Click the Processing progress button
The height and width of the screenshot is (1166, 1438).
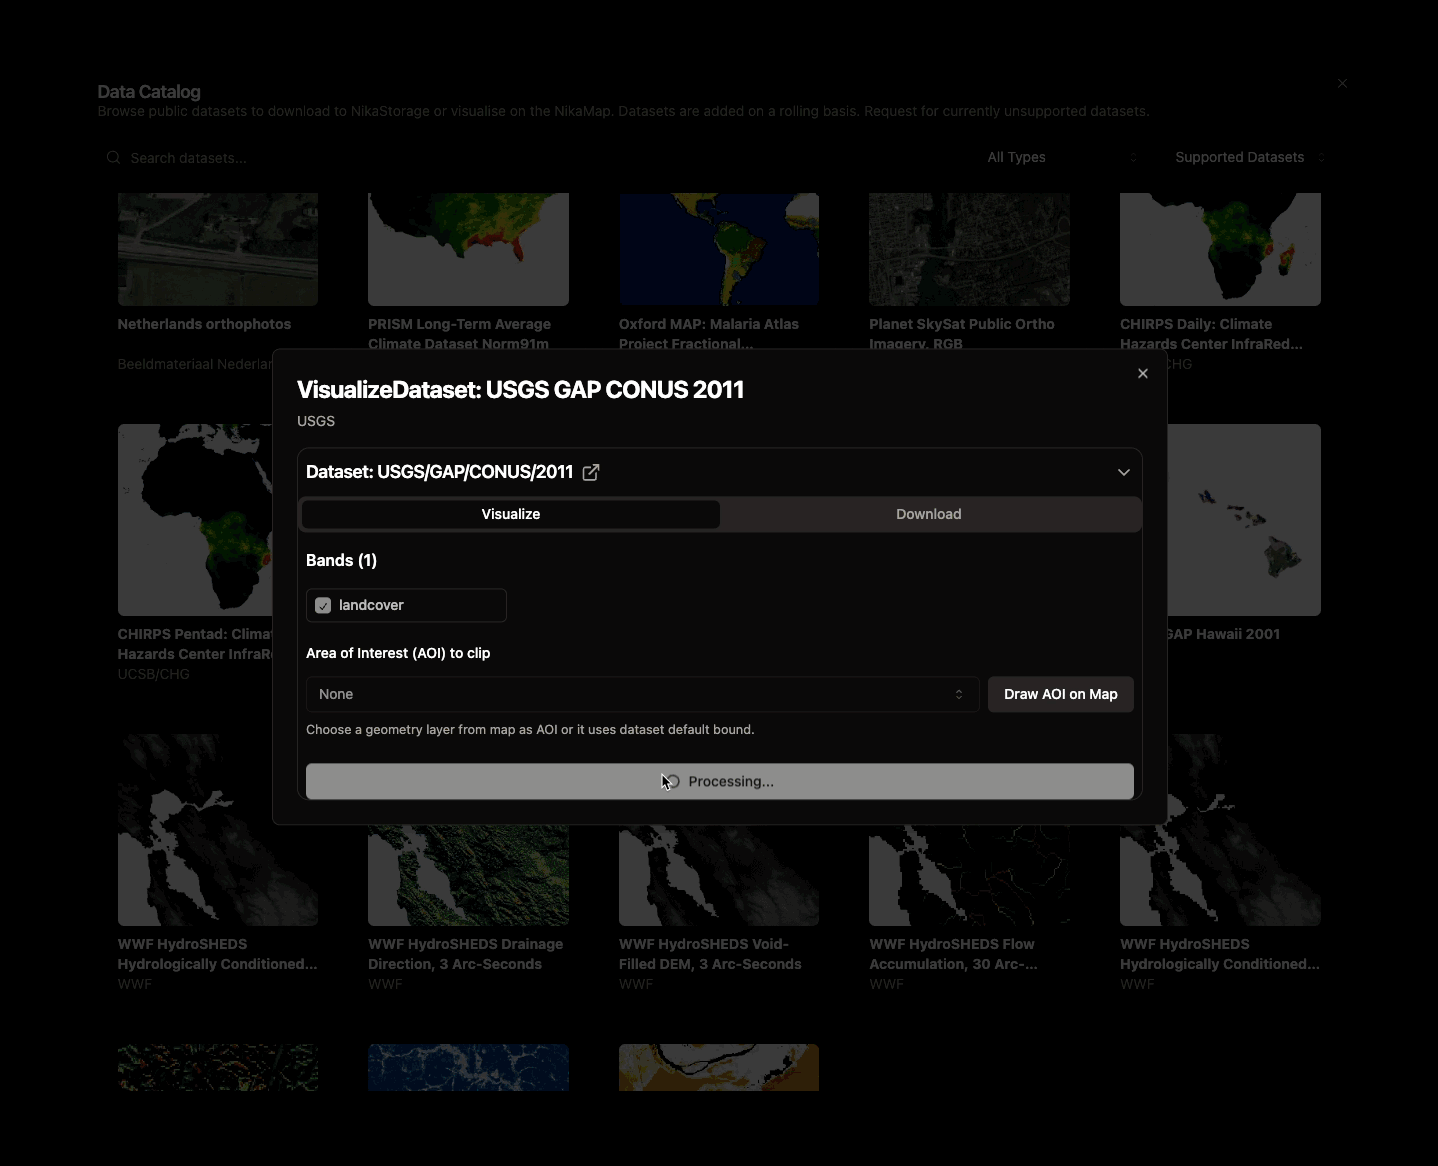[719, 781]
